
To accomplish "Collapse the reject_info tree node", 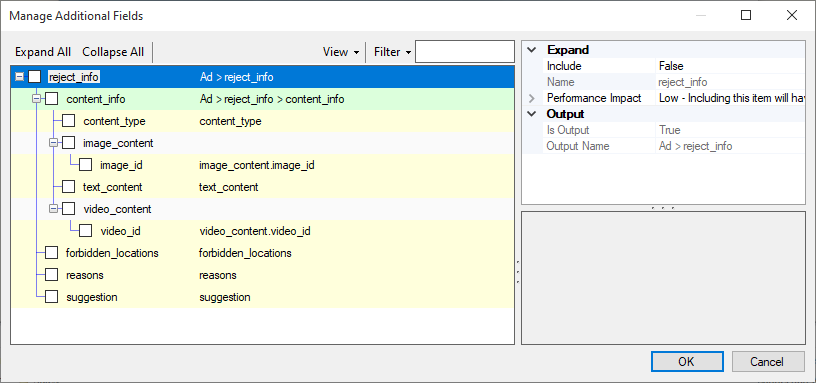I will 19,77.
